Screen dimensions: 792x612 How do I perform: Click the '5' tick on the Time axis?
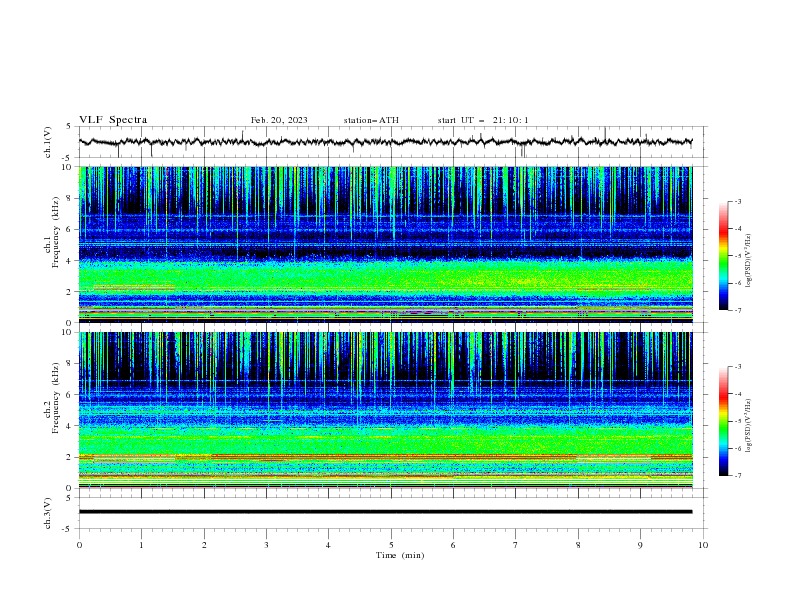pos(391,545)
